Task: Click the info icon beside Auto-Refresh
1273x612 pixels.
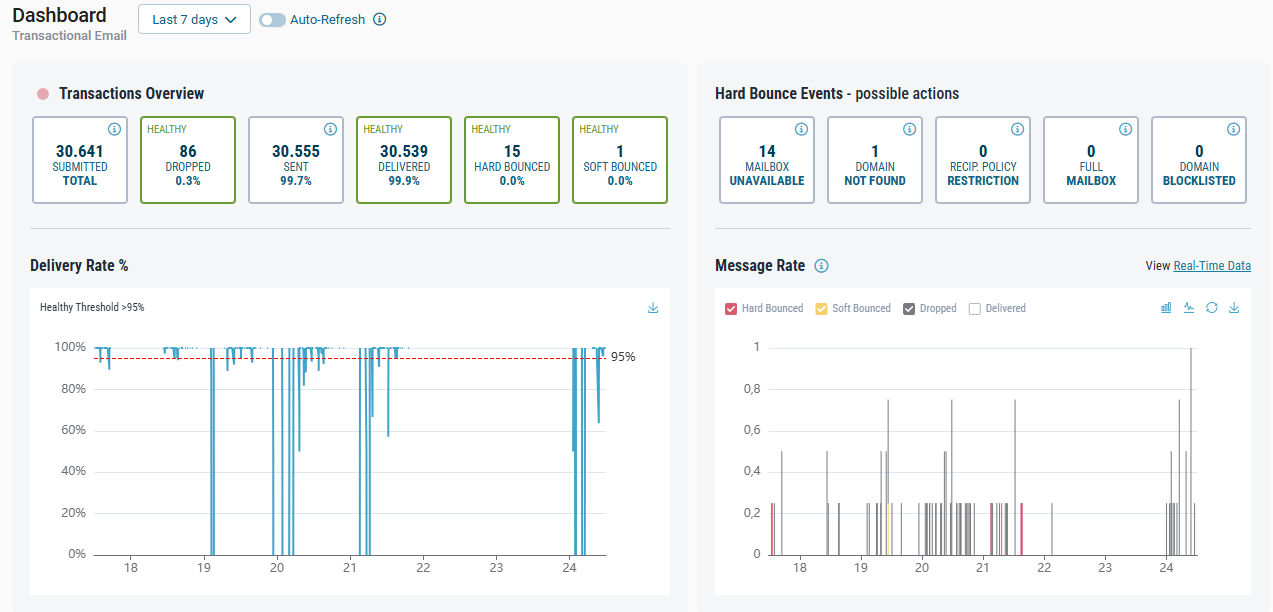Action: 379,20
